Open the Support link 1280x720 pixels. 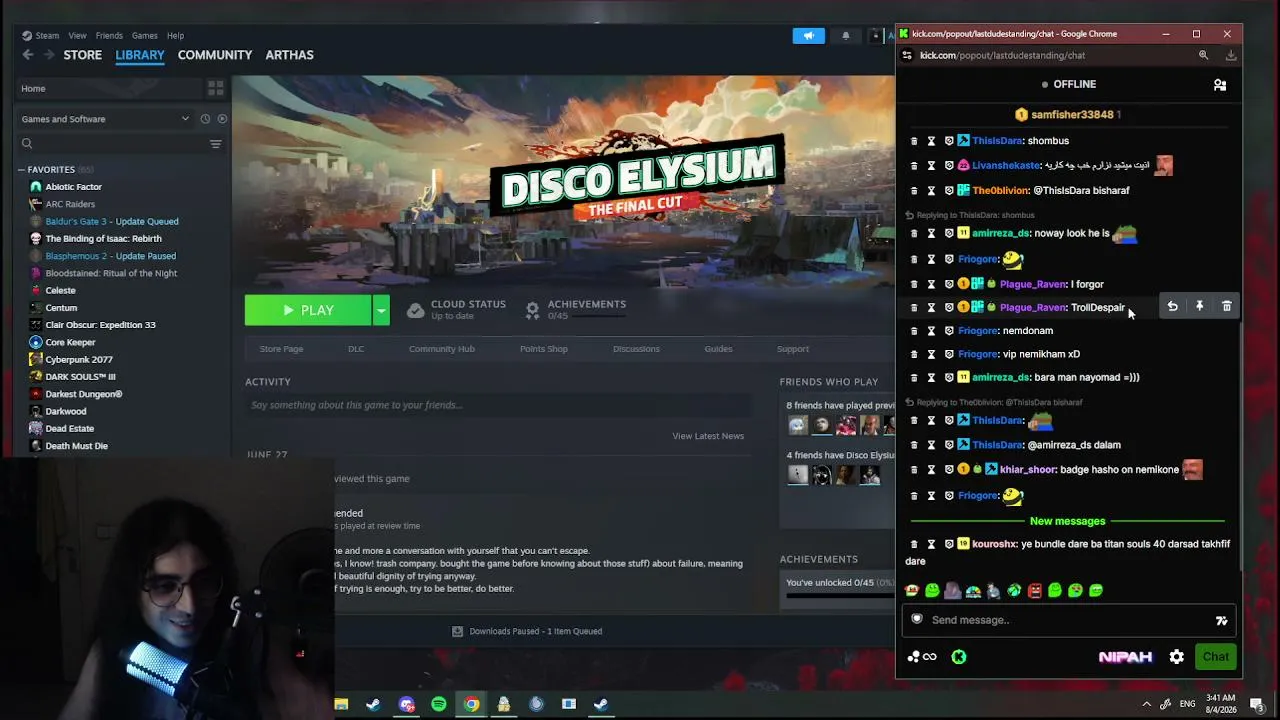tap(793, 349)
